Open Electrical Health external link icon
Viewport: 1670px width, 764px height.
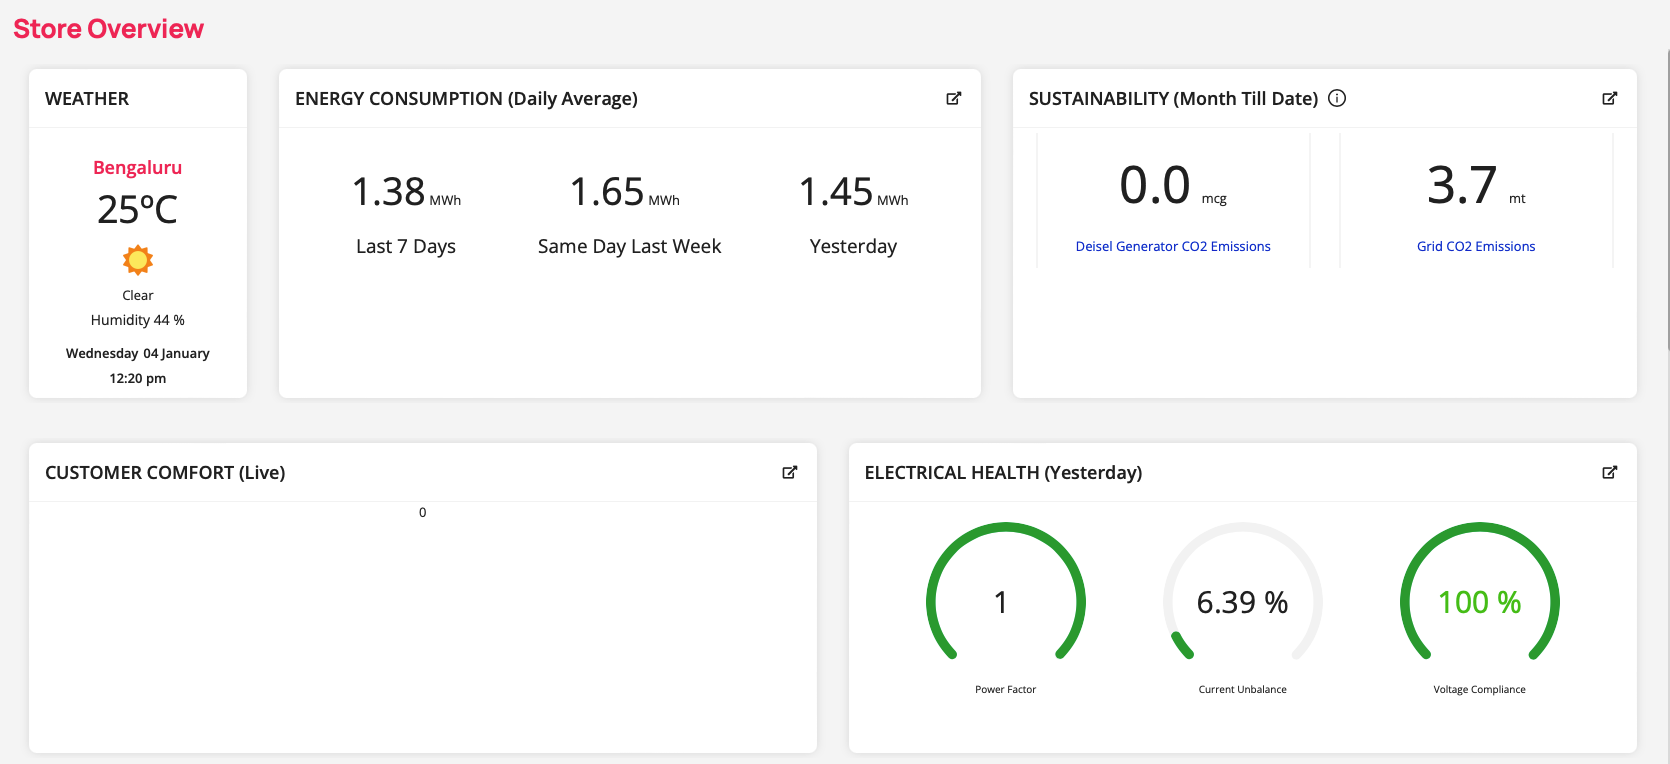(1610, 472)
